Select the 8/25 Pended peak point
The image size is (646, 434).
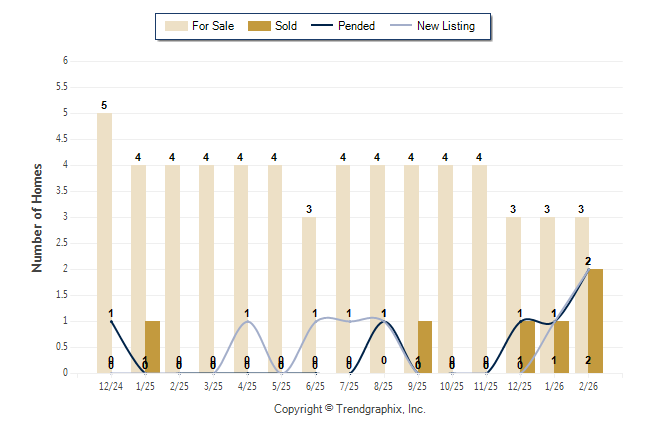pos(384,321)
